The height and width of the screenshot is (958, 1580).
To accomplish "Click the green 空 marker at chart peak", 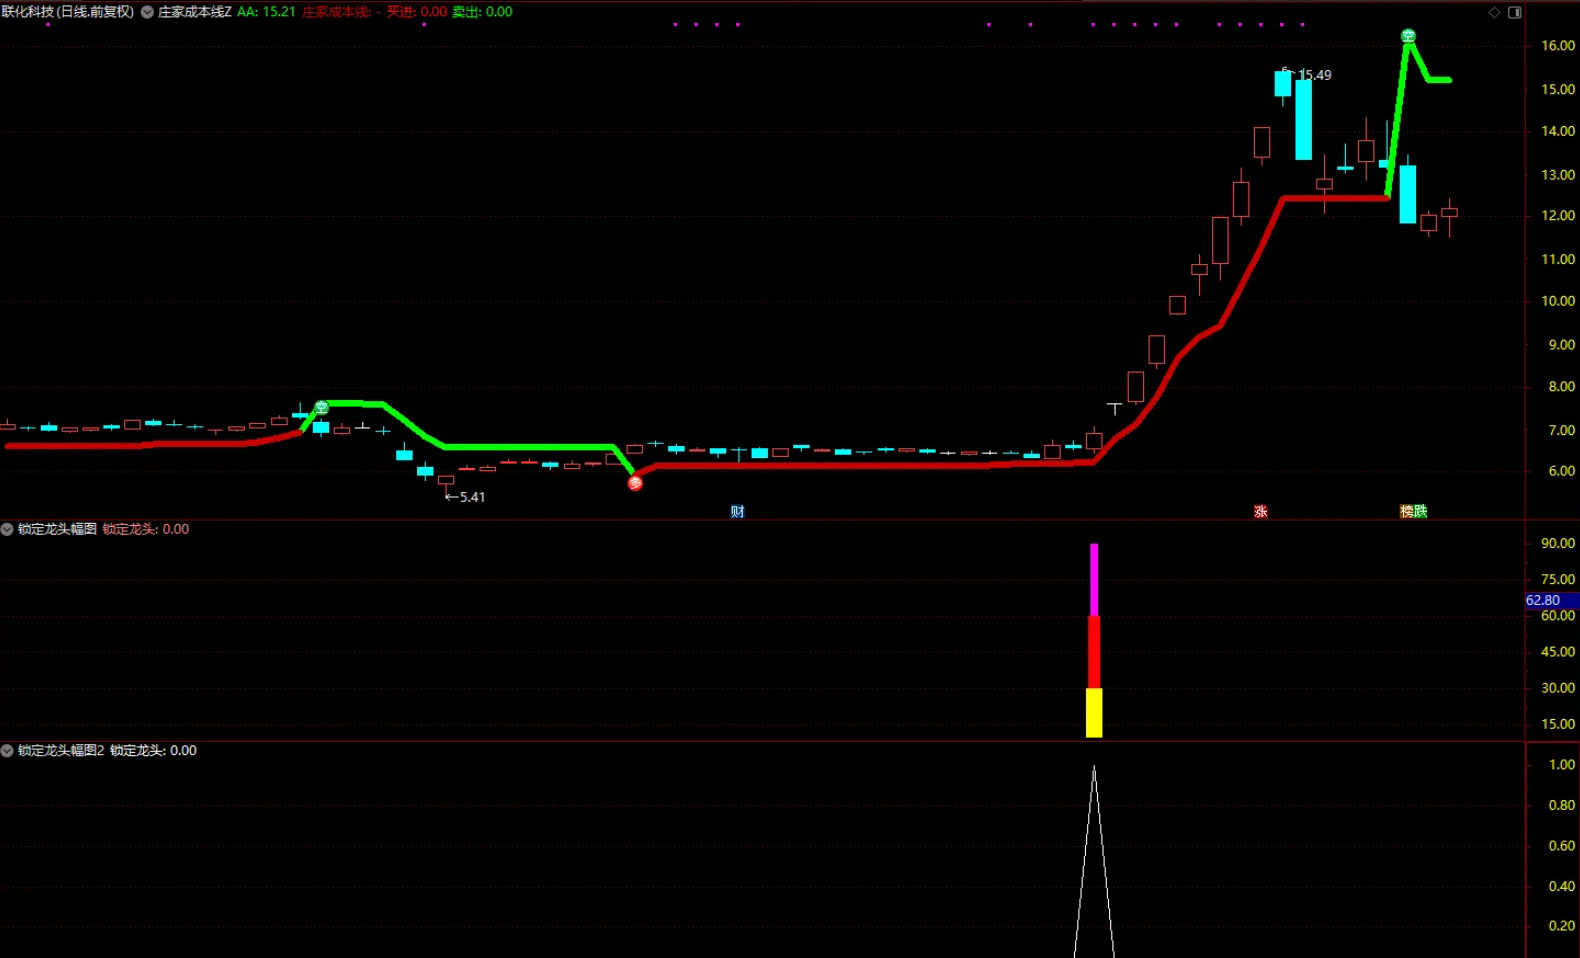I will point(1408,36).
